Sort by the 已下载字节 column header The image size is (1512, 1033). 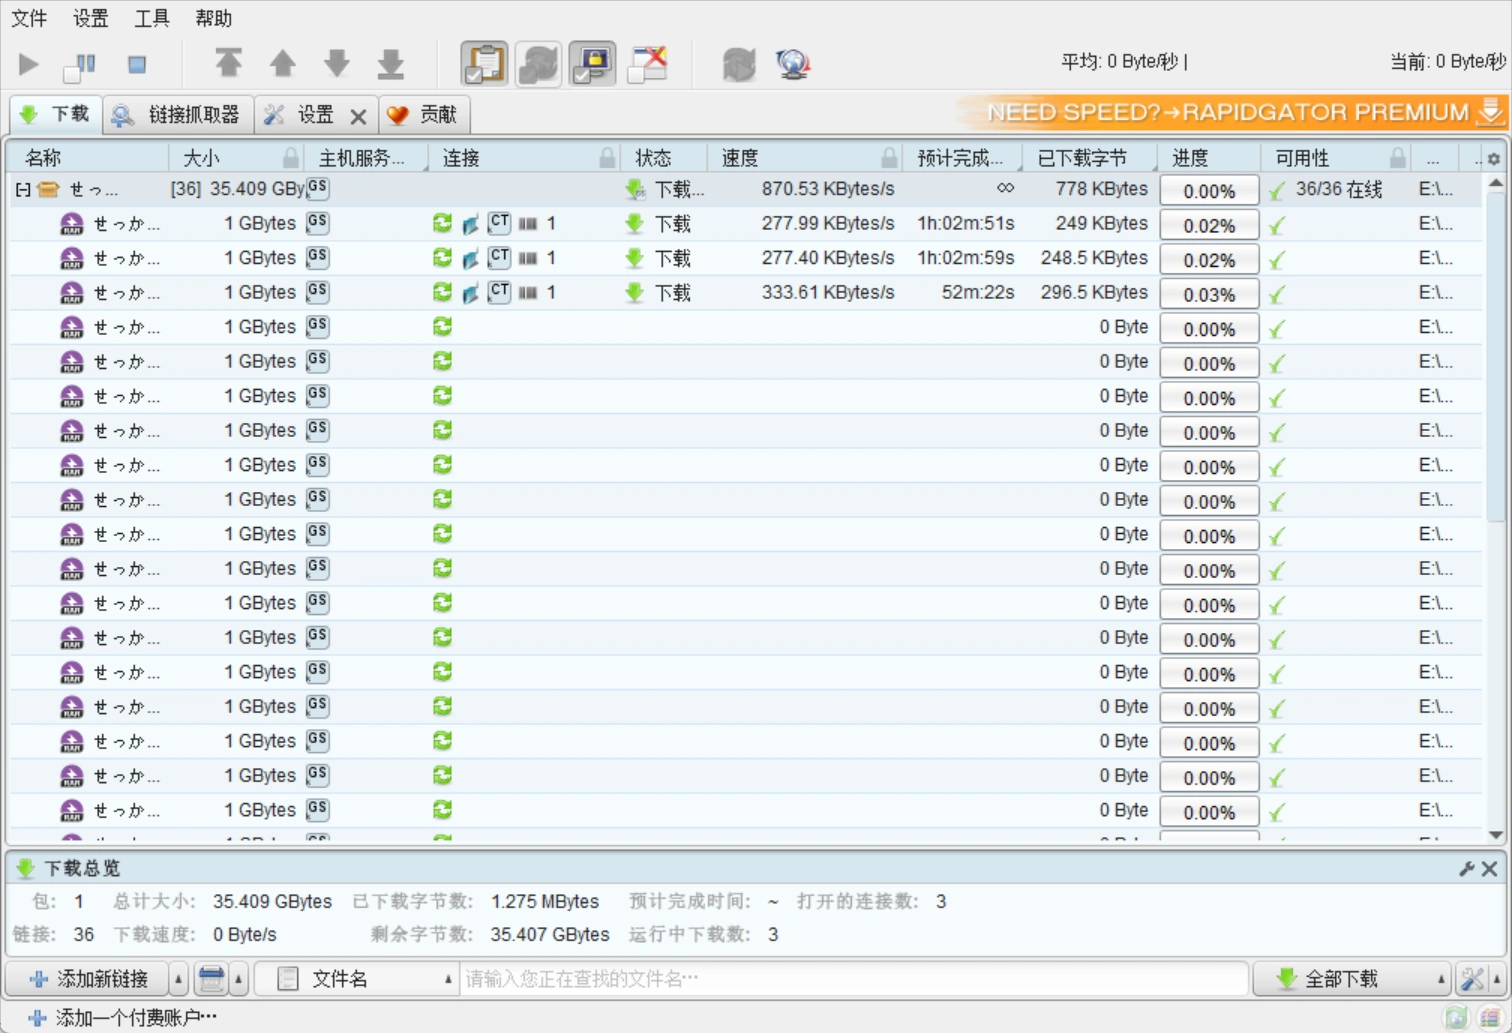tap(1090, 158)
